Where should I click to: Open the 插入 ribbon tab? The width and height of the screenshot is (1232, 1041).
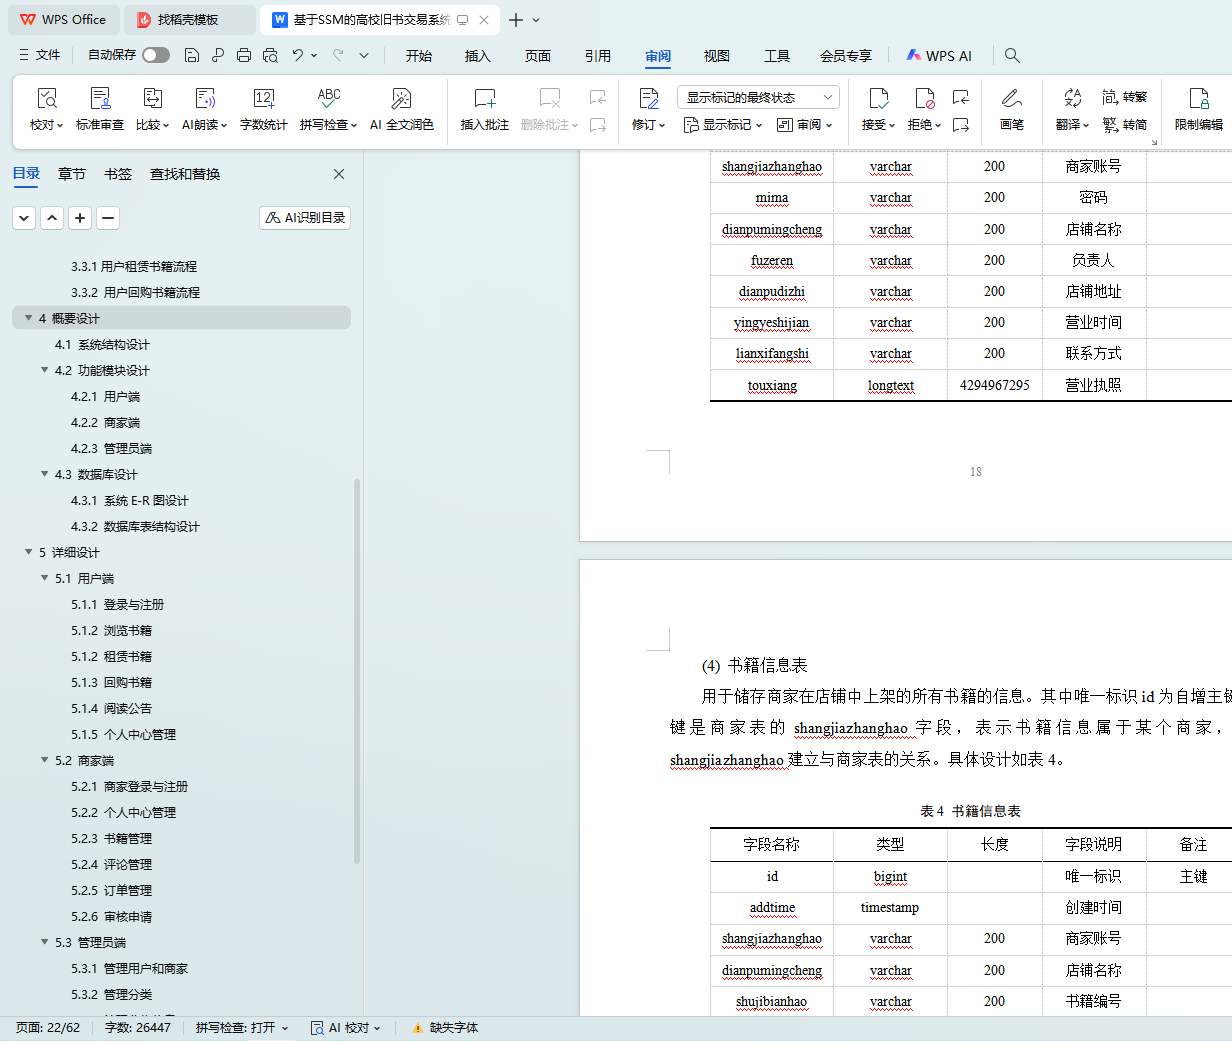point(478,56)
